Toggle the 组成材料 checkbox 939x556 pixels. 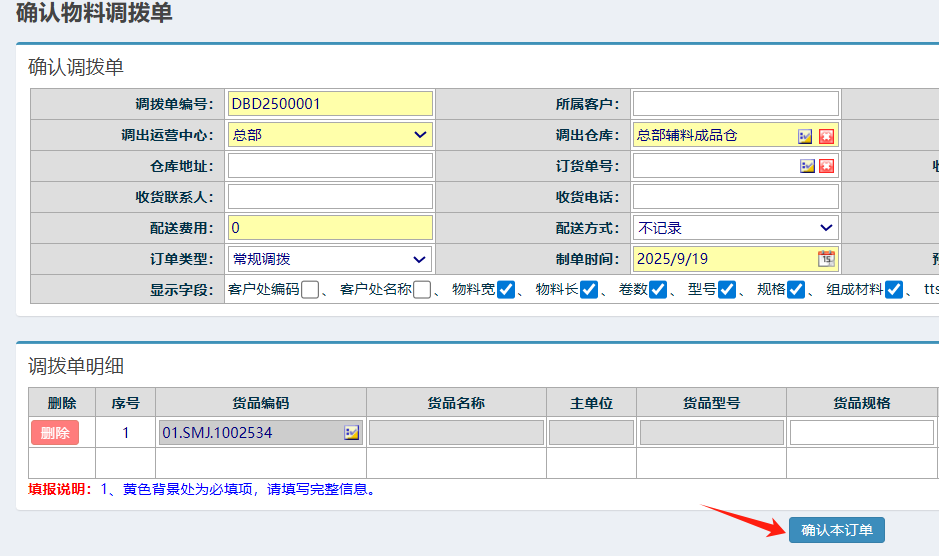click(x=894, y=290)
